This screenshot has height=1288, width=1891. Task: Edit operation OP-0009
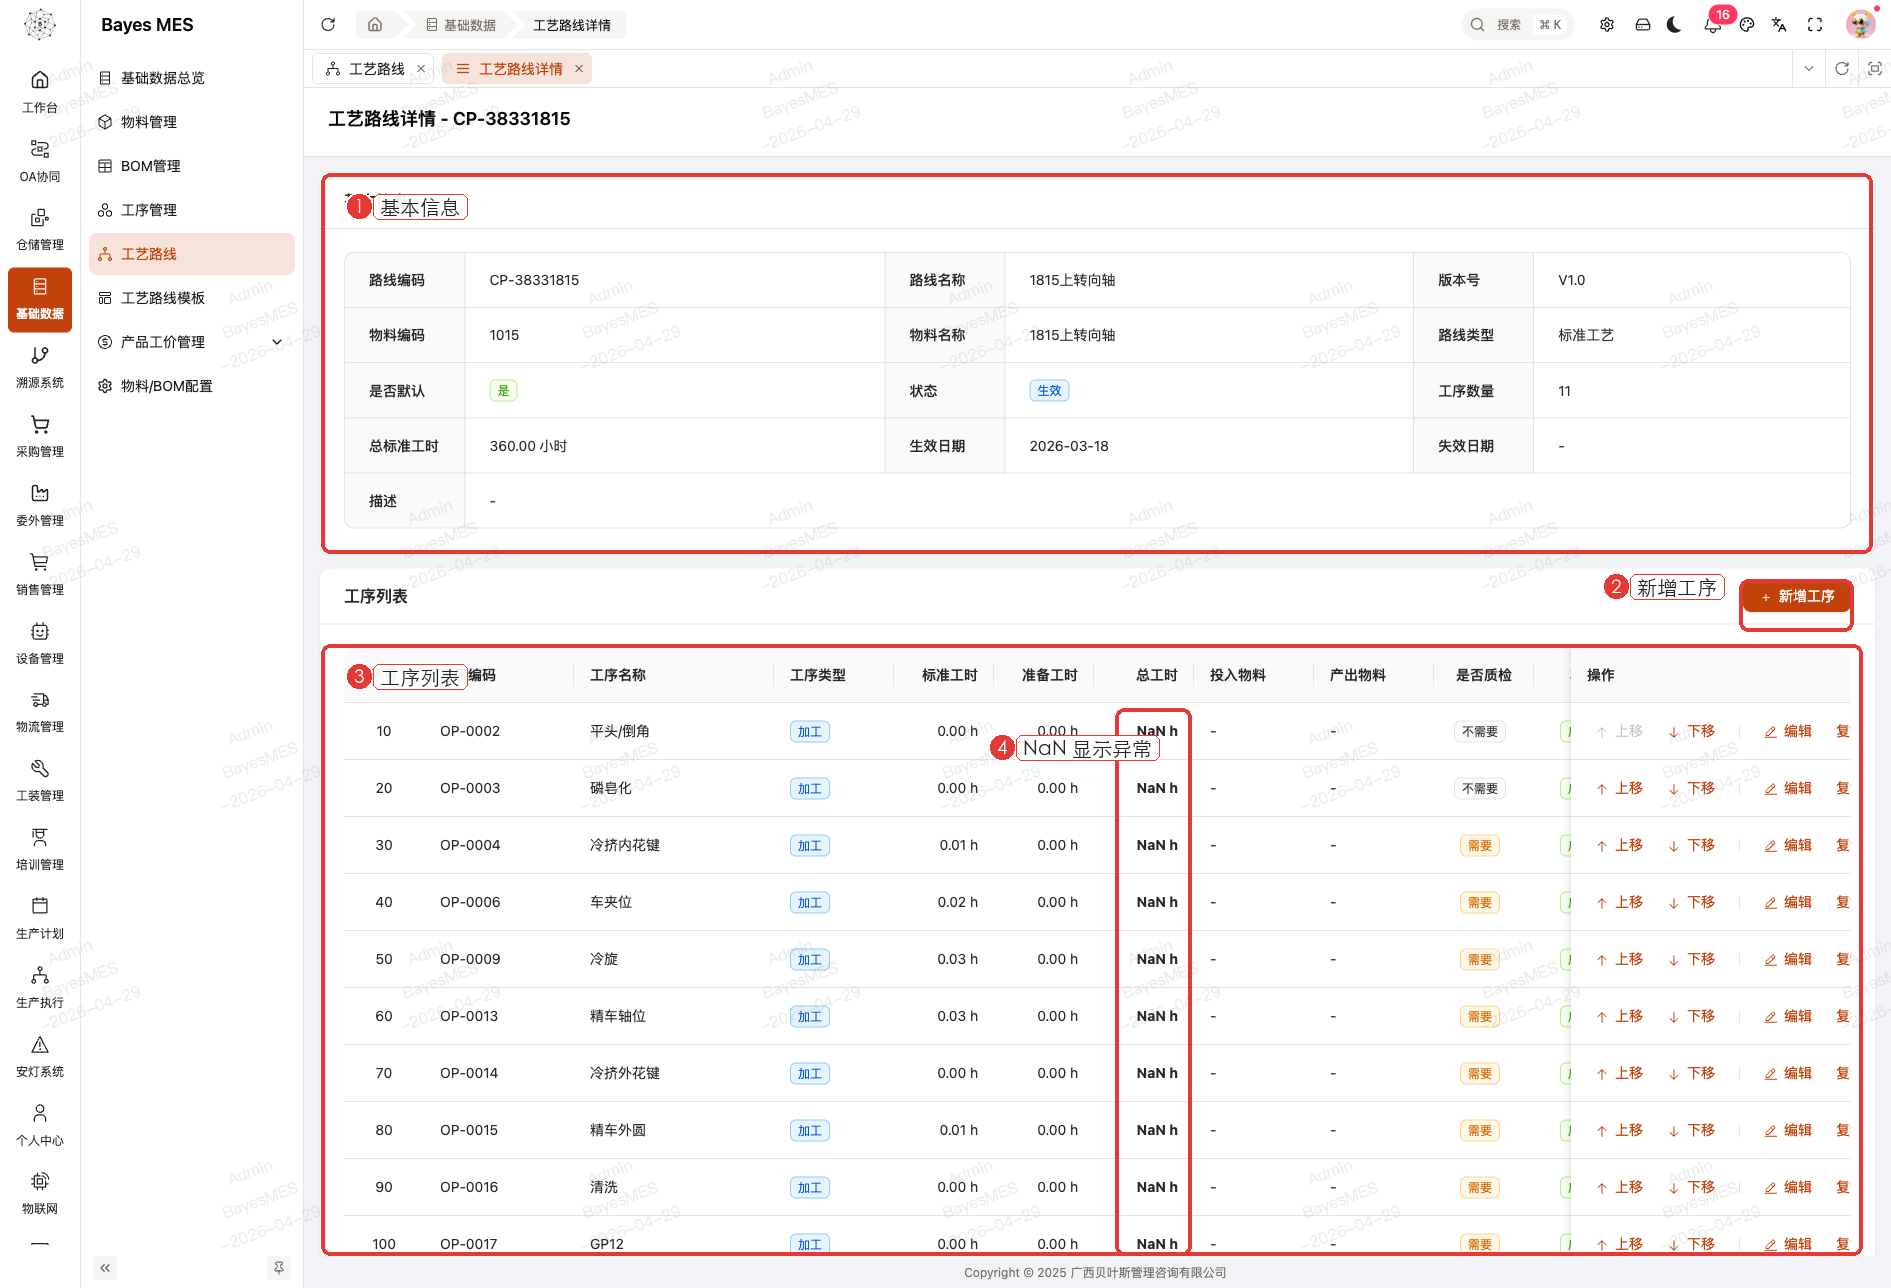[x=1788, y=959]
